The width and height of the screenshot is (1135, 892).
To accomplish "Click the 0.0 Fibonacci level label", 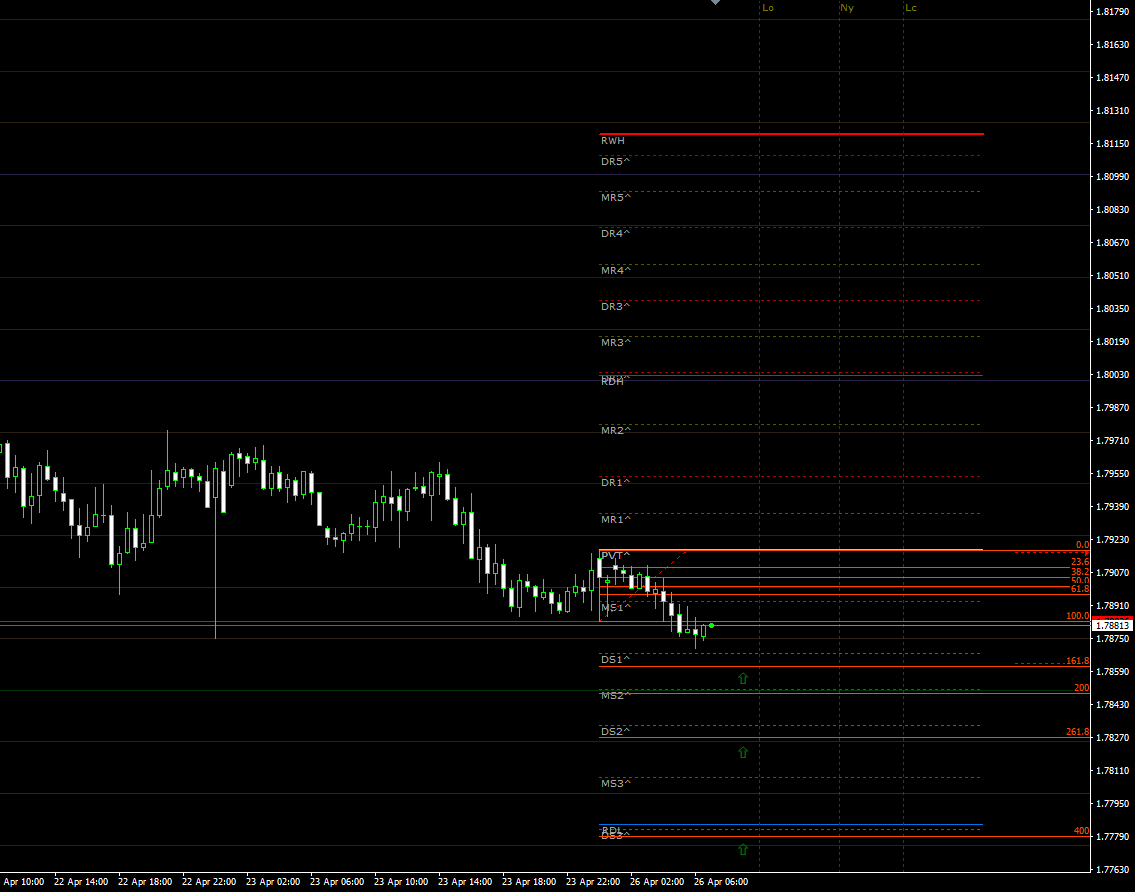I will click(1082, 545).
